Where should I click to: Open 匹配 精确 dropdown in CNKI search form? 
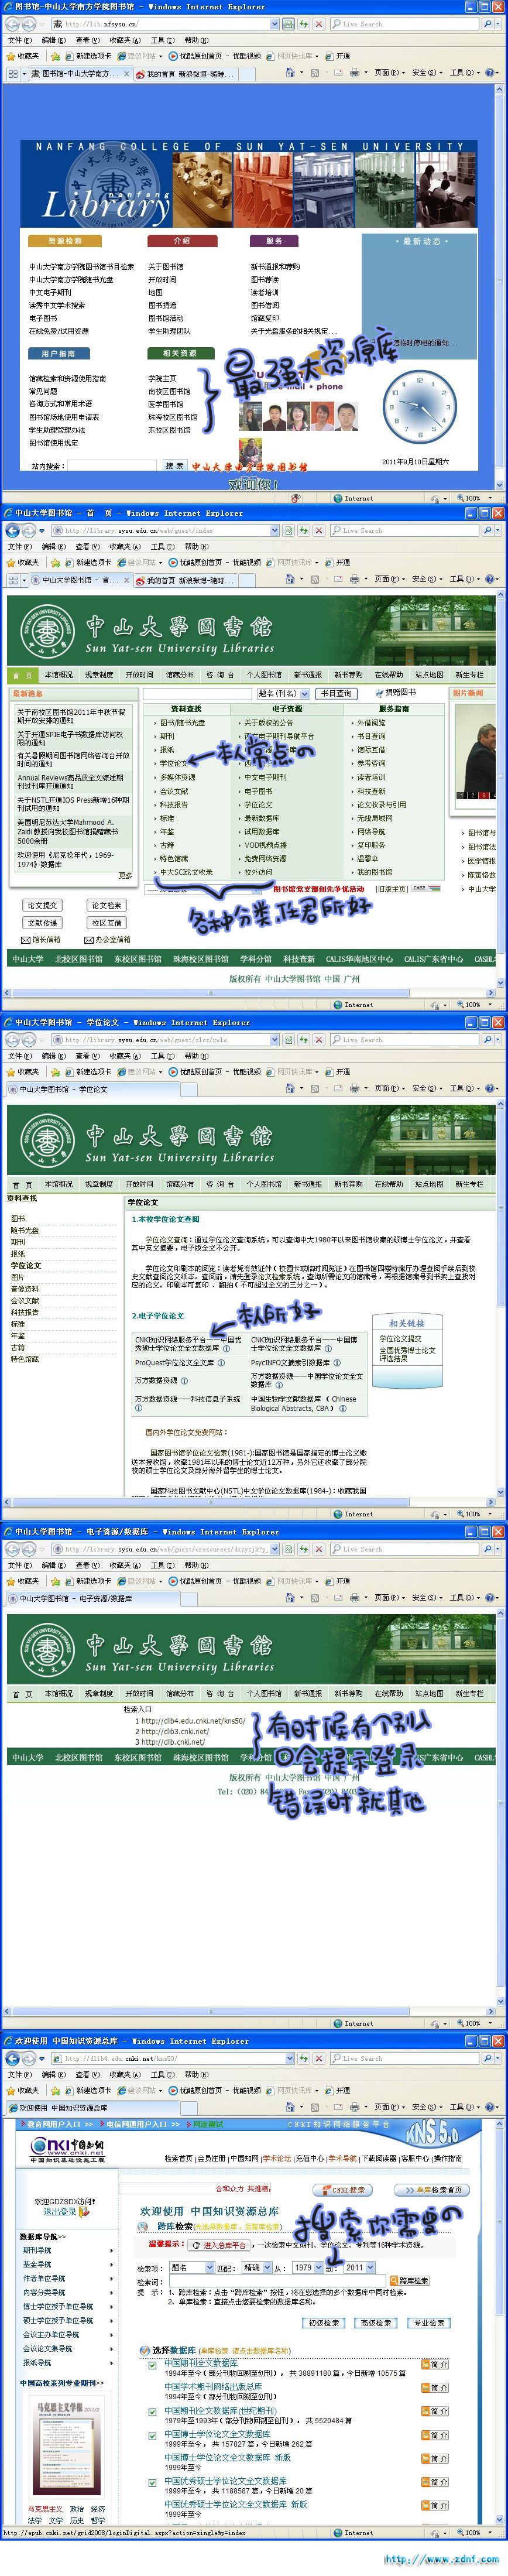257,2268
